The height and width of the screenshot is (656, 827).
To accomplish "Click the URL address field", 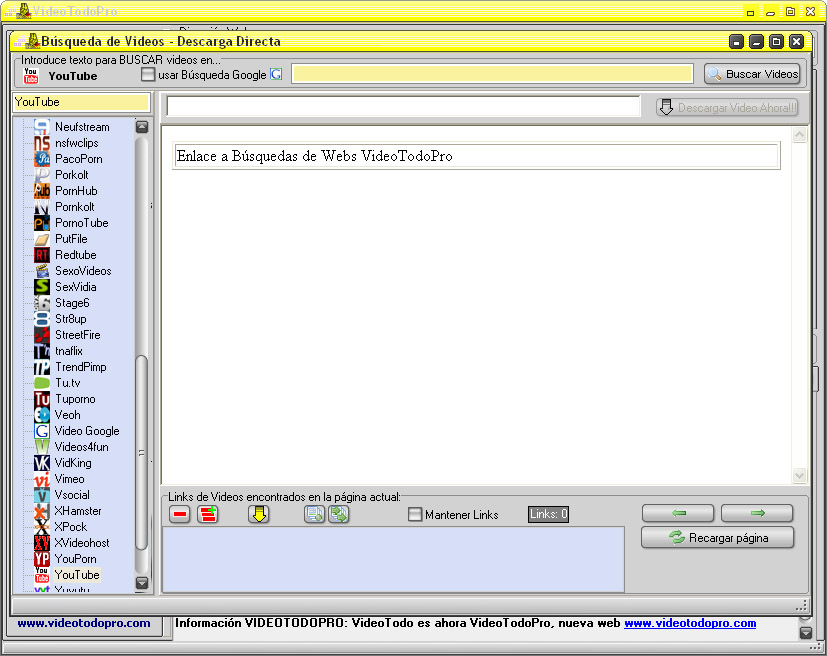I will pos(403,107).
